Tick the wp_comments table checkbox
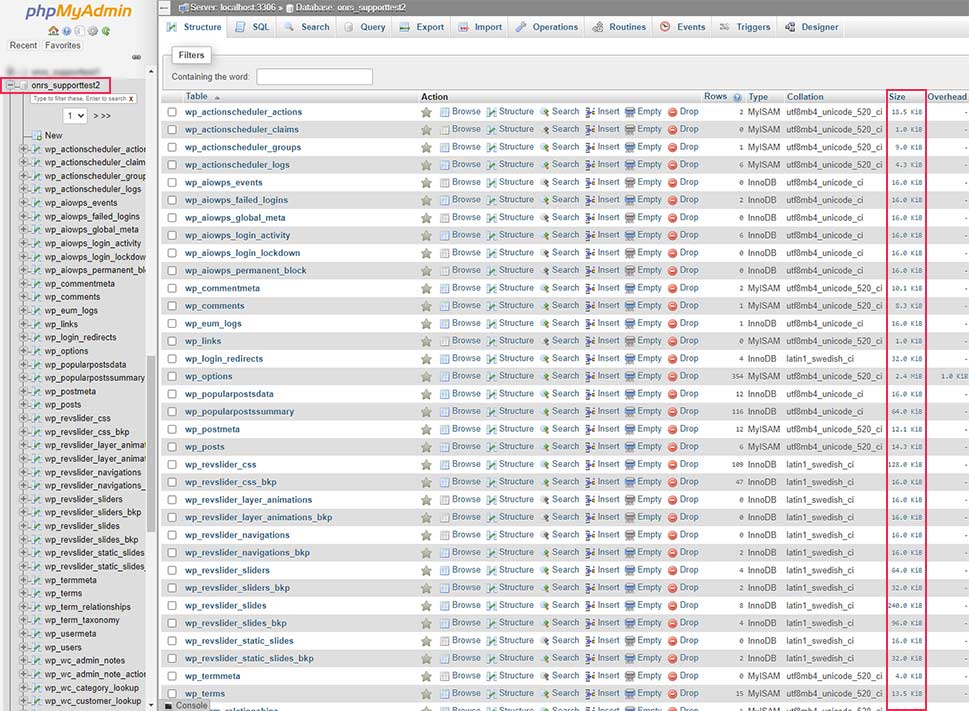This screenshot has height=711, width=969. click(x=172, y=306)
